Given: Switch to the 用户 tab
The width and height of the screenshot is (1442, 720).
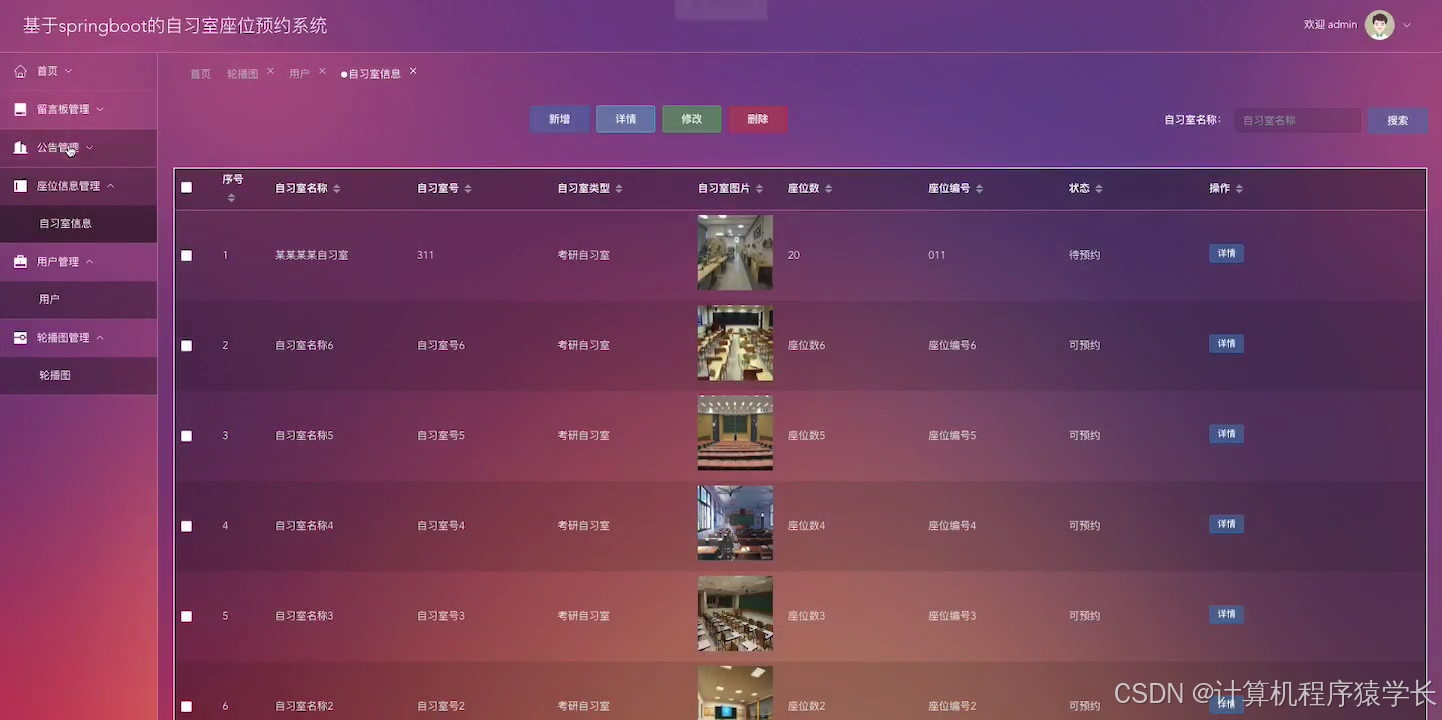Looking at the screenshot, I should pyautogui.click(x=299, y=74).
